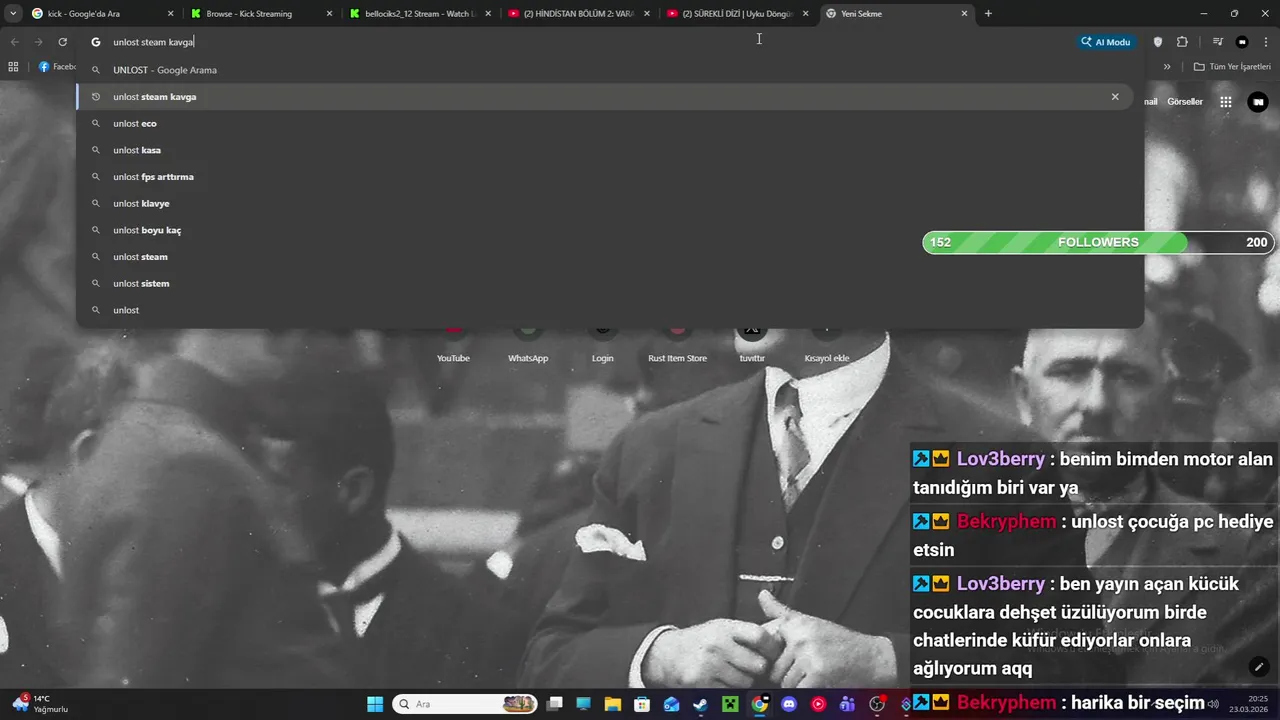
Task: Open the media controls playlist icon
Action: click(1217, 42)
